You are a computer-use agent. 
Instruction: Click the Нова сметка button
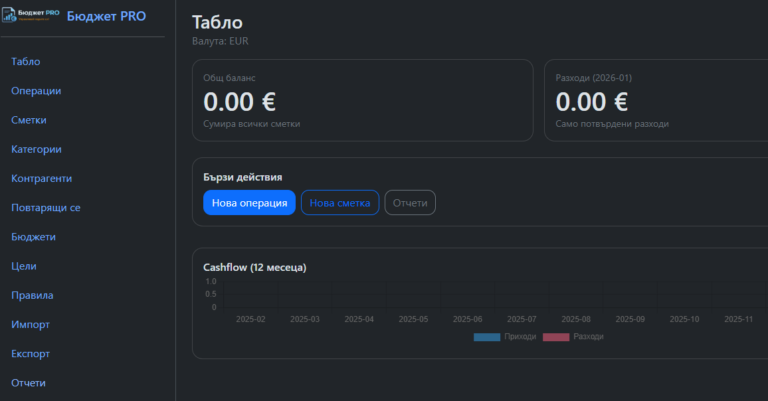coord(340,203)
